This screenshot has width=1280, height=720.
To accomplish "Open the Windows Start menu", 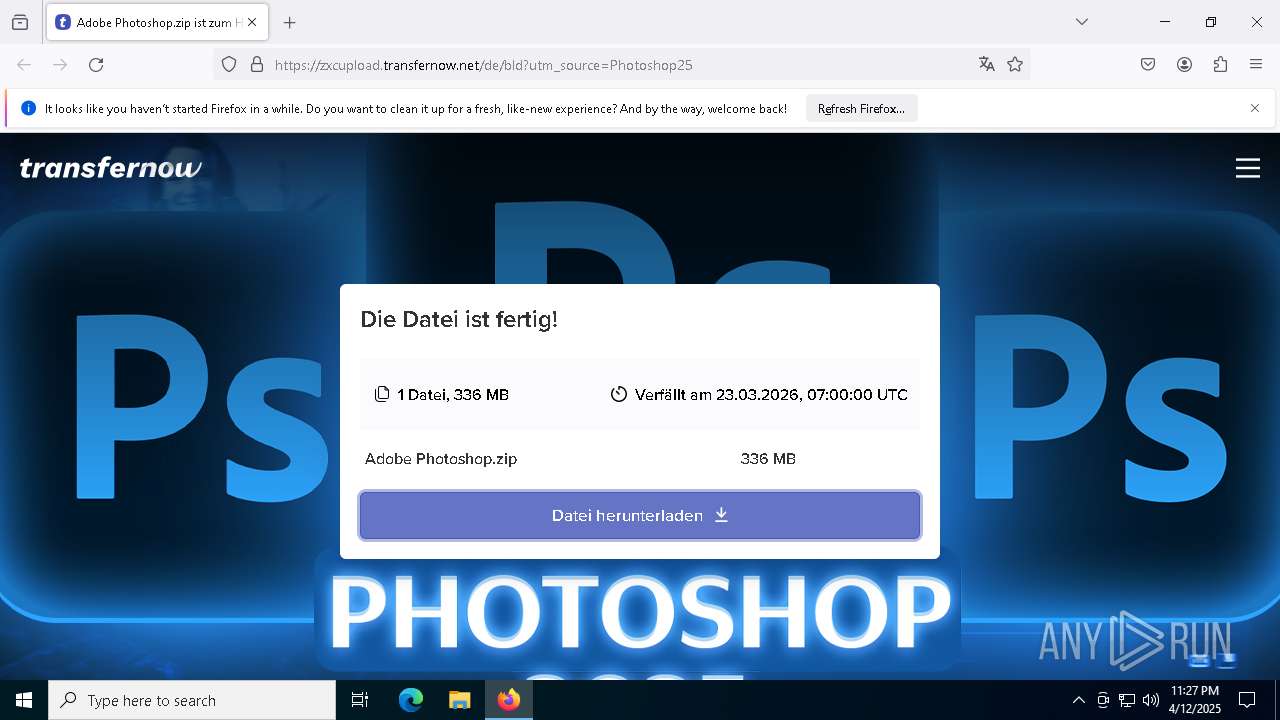I will [24, 700].
